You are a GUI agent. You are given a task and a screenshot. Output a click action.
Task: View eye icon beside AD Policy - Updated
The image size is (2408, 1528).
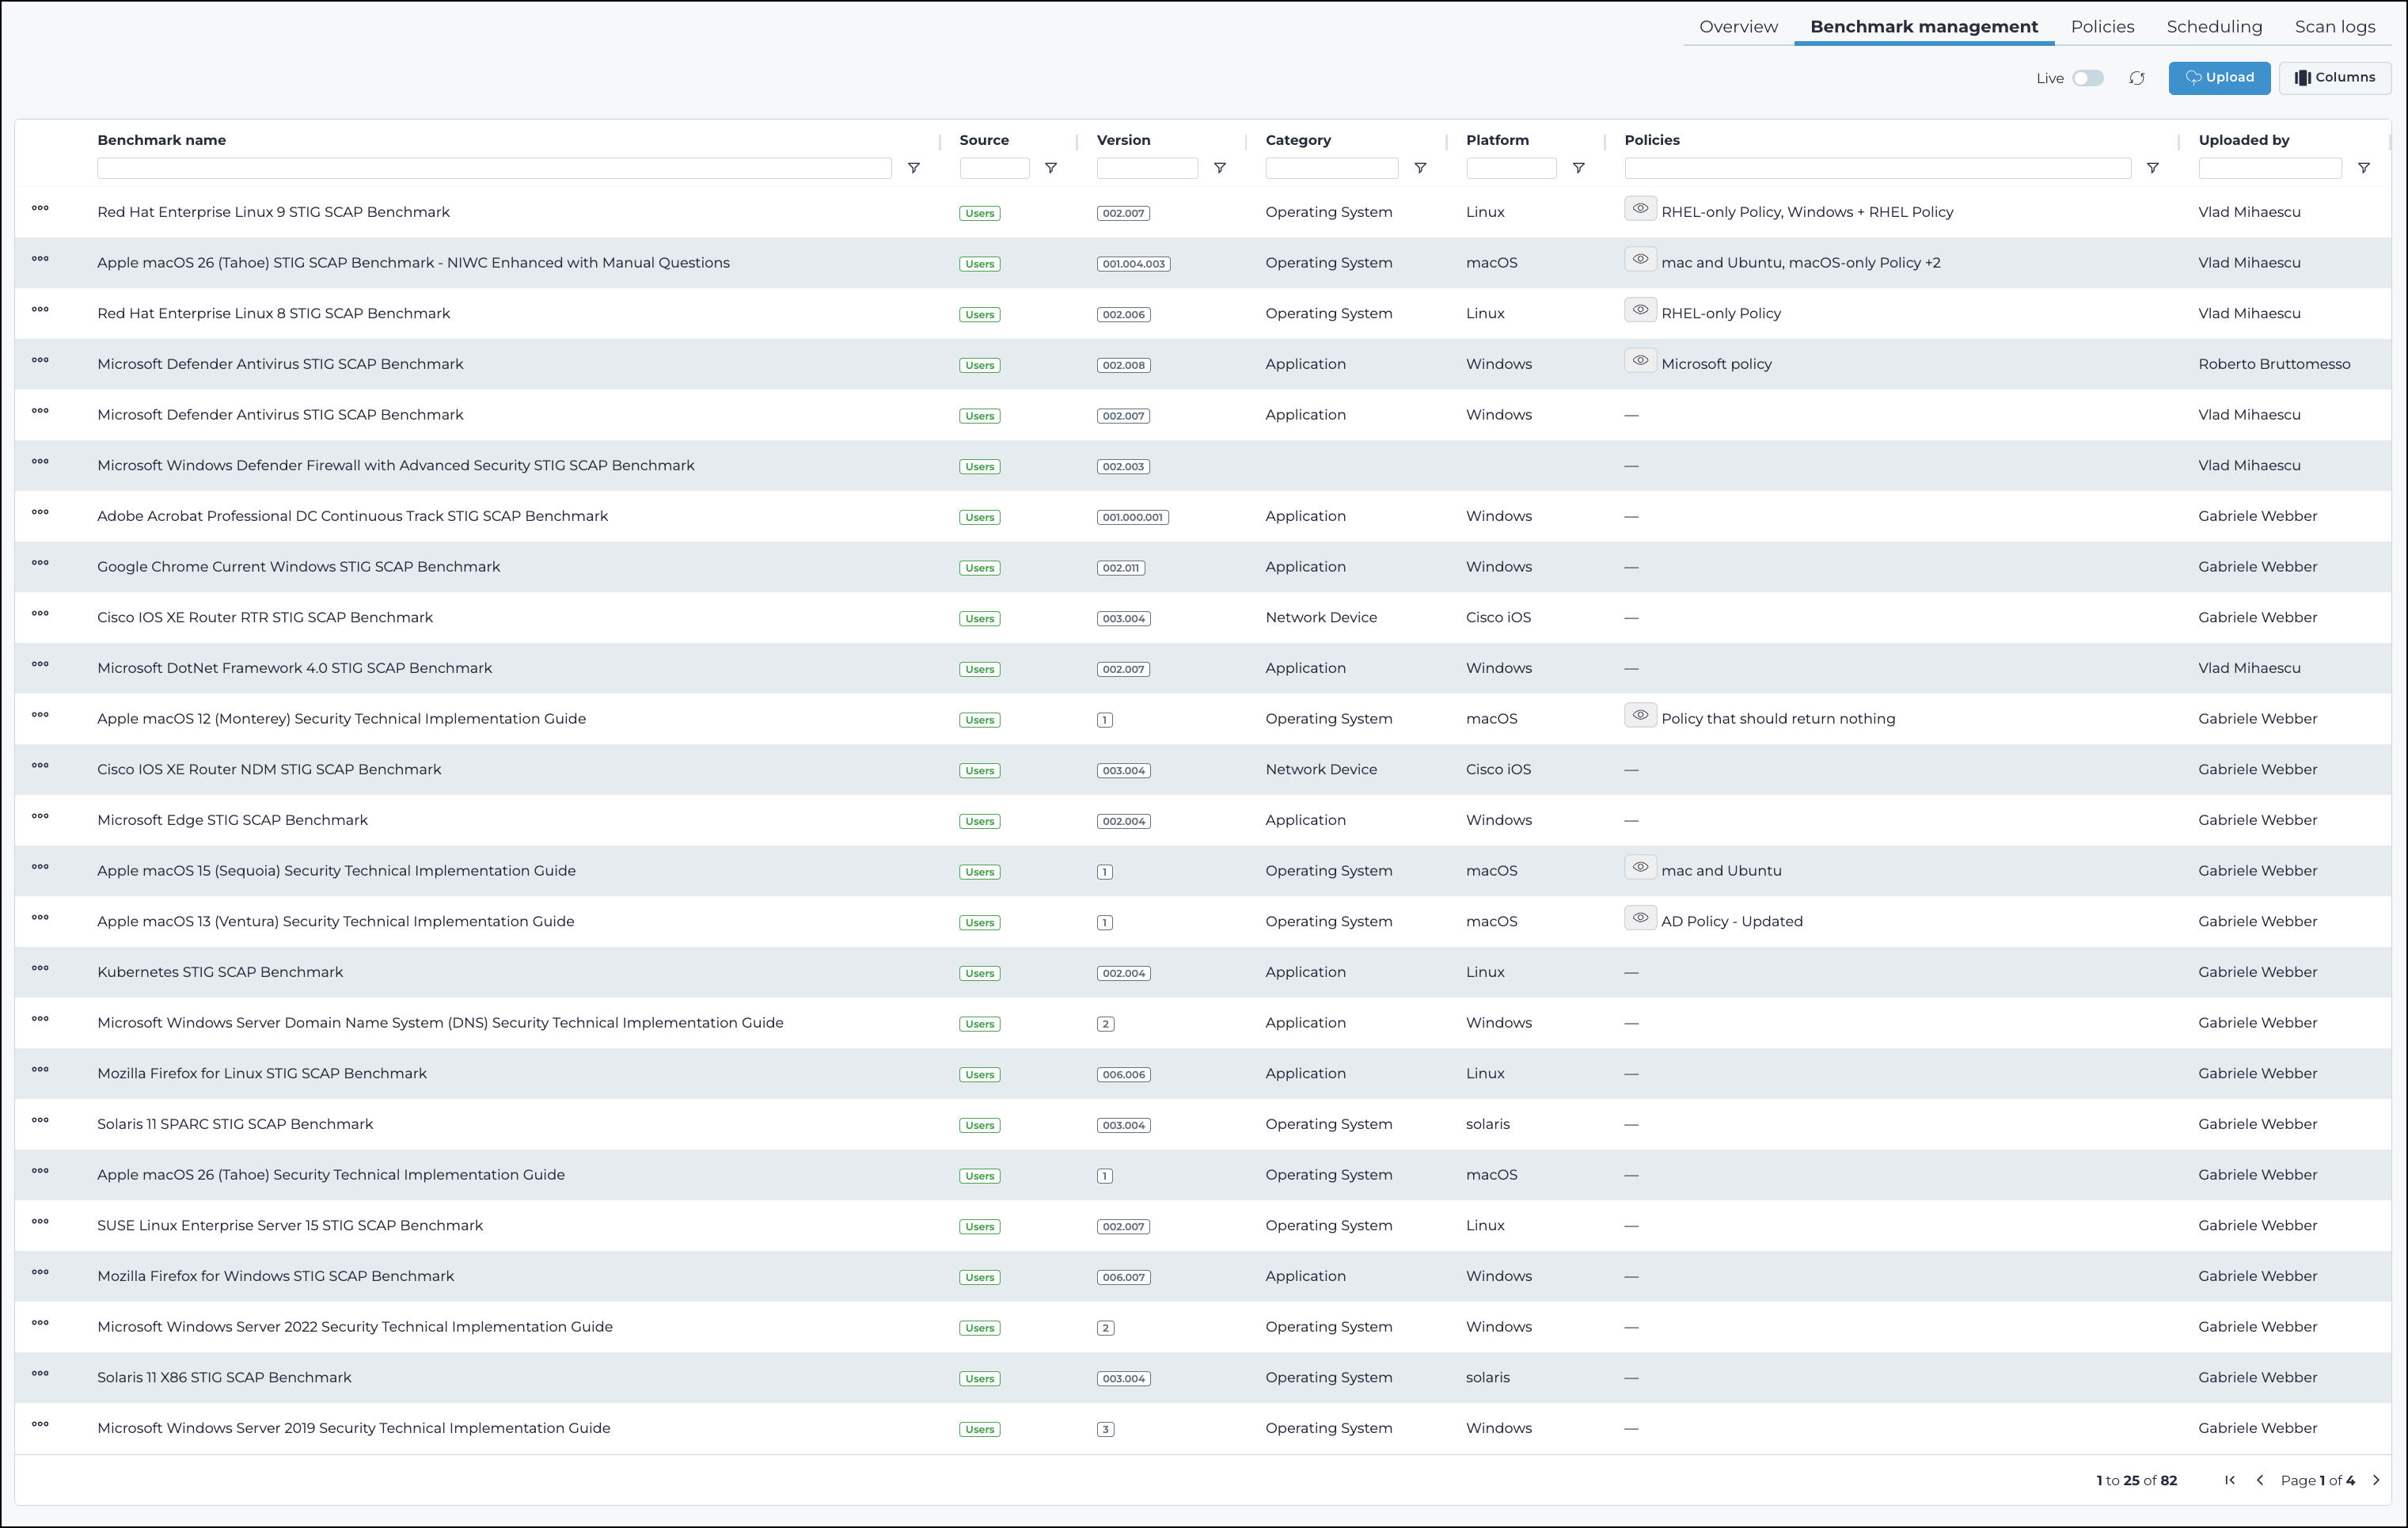click(x=1640, y=918)
